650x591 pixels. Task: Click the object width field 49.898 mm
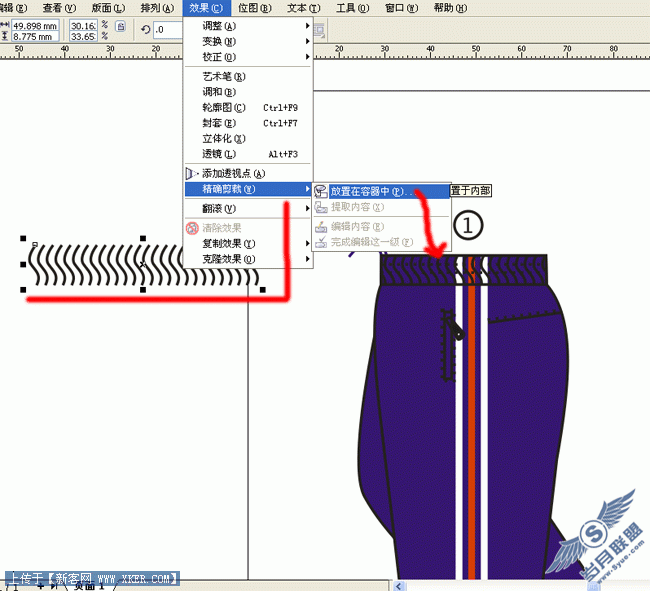point(35,26)
